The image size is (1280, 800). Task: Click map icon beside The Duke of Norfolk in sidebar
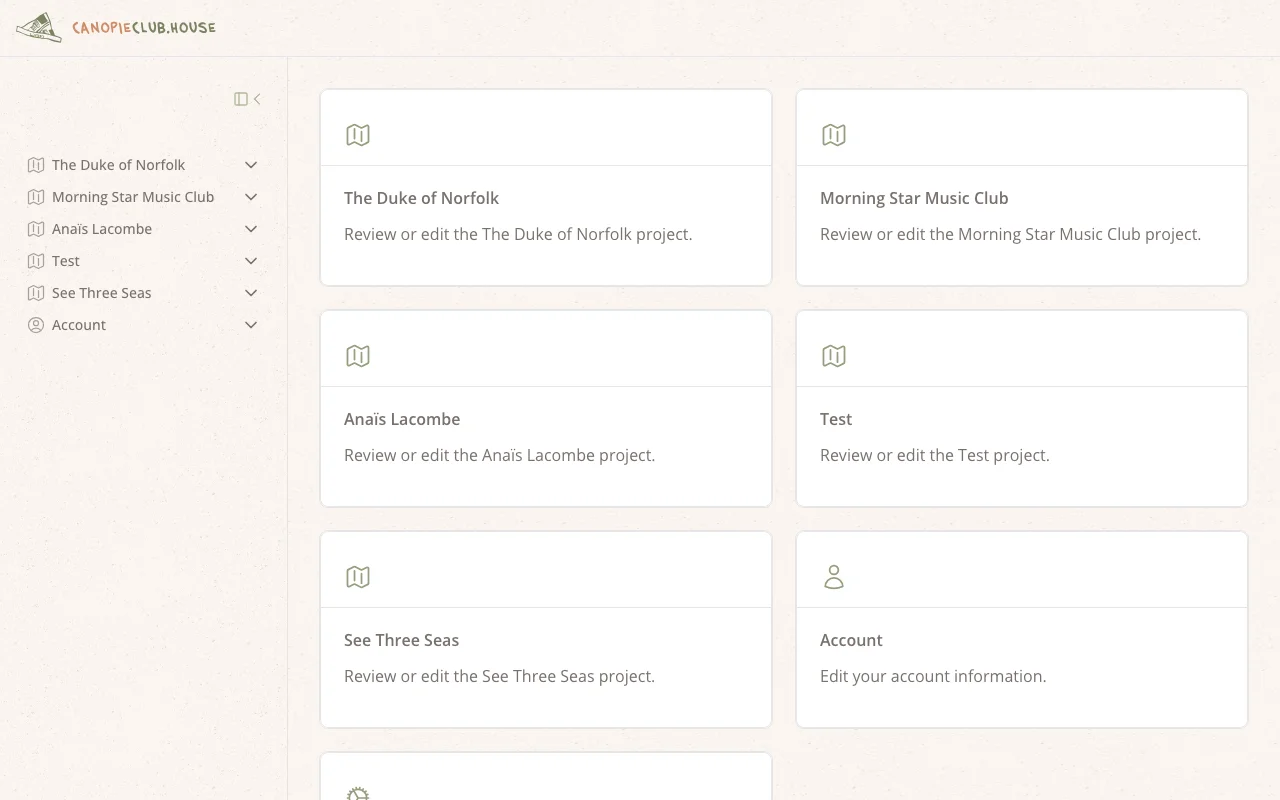click(x=36, y=165)
